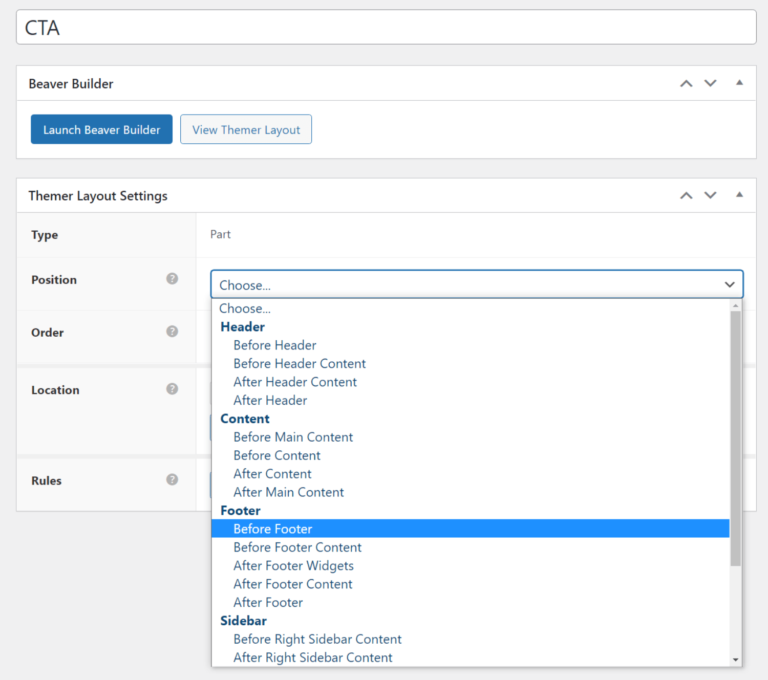Screen dimensions: 768x680
Task: Click the Launch Beaver Builder button
Action: [x=101, y=130]
